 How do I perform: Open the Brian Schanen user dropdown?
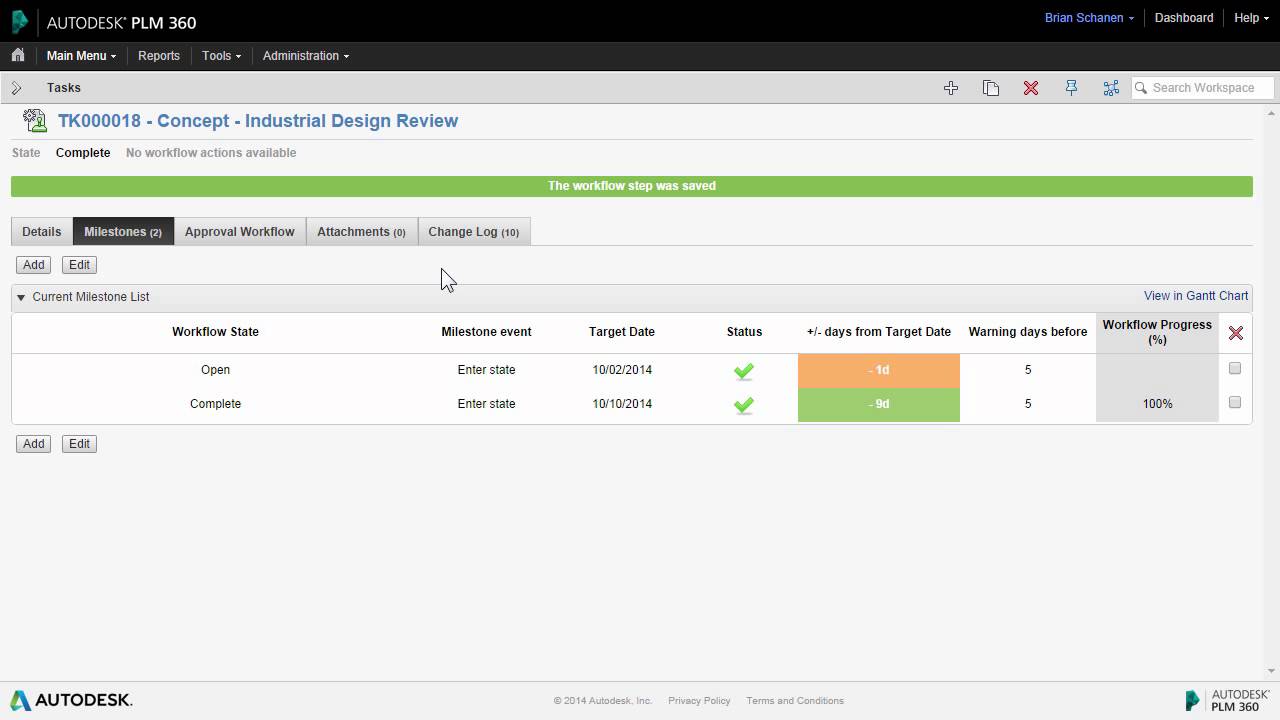(x=1089, y=18)
